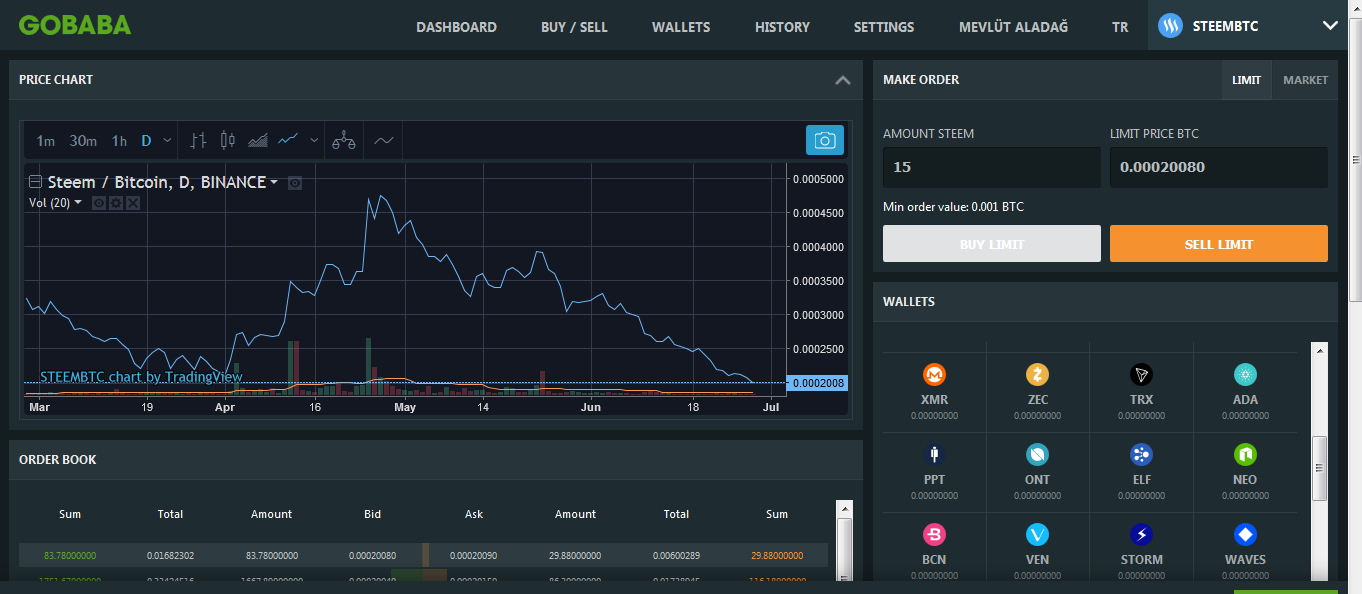Screen dimensions: 1362x594
Task: Click the WAVES wallet coin icon
Action: pyautogui.click(x=1245, y=535)
